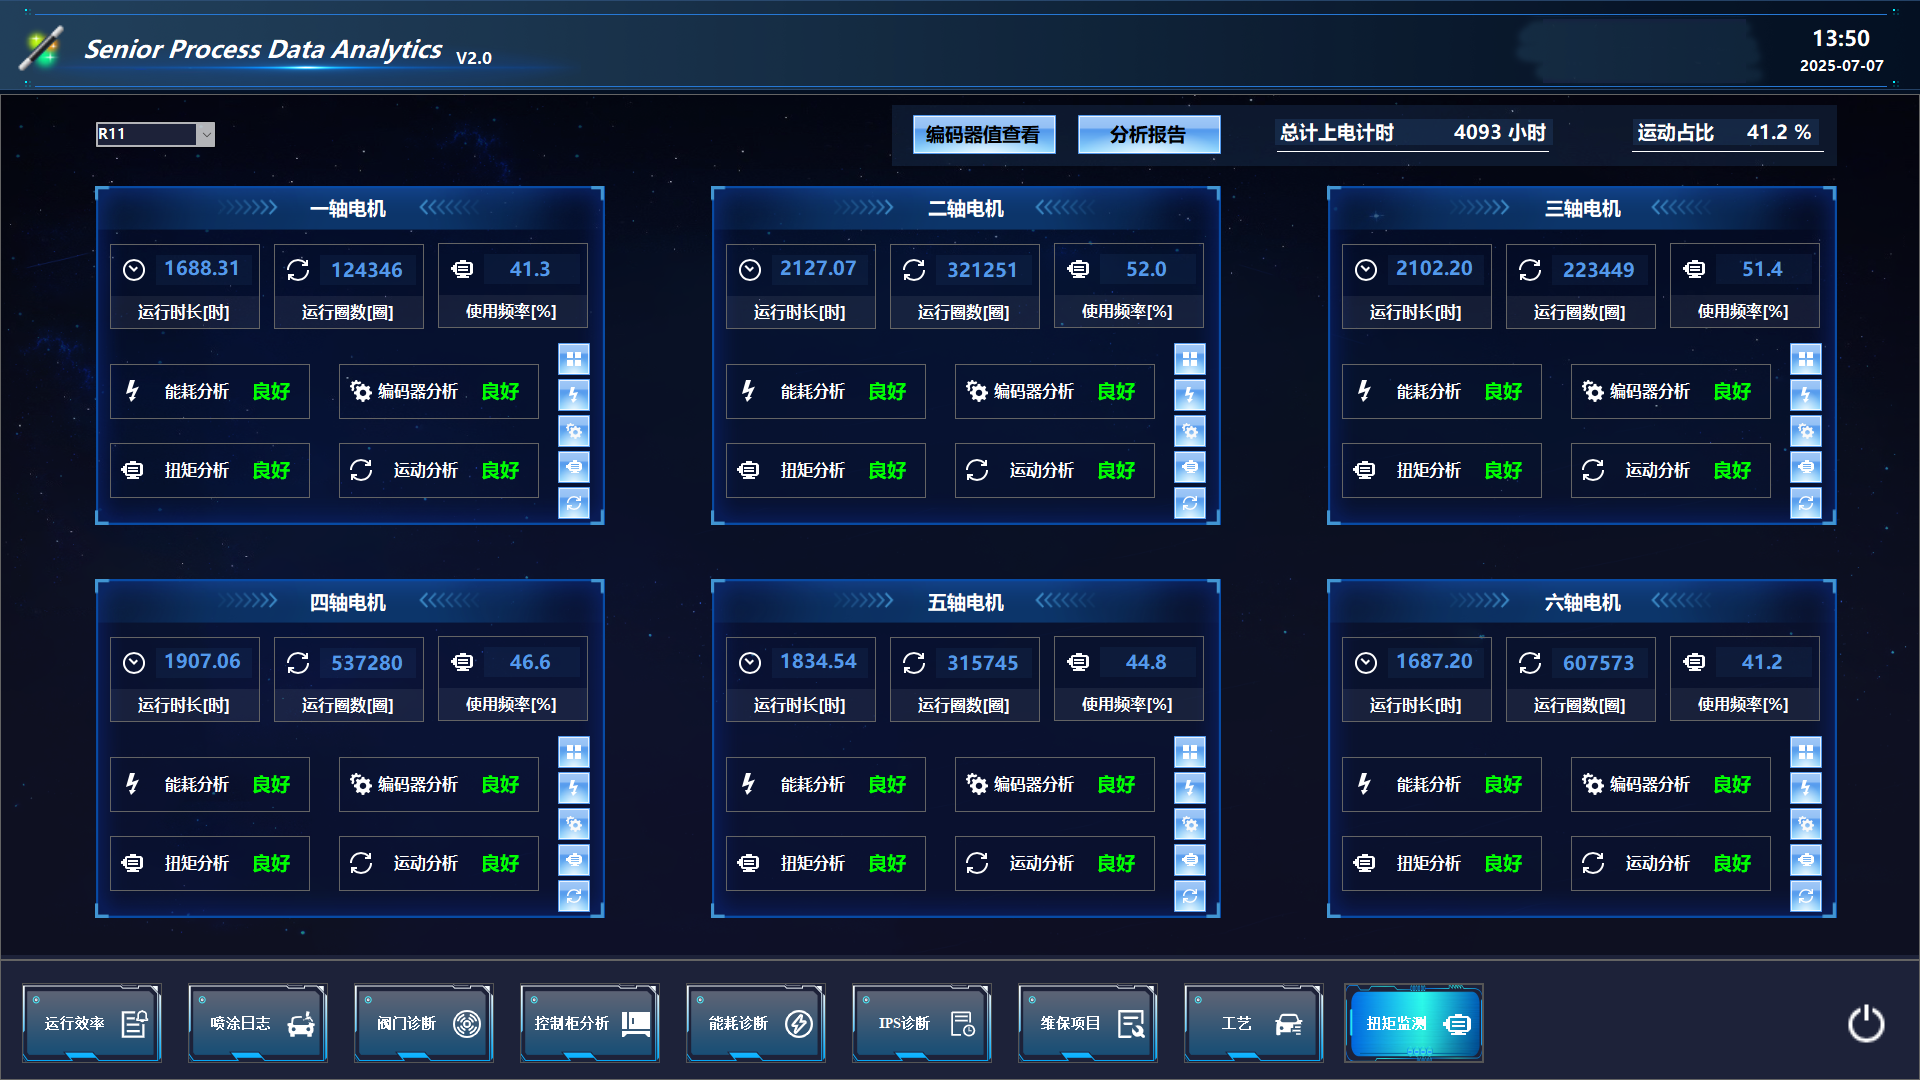The width and height of the screenshot is (1920, 1080).
Task: Click motor torque icon in 四轴电机 sidebar
Action: click(x=573, y=860)
